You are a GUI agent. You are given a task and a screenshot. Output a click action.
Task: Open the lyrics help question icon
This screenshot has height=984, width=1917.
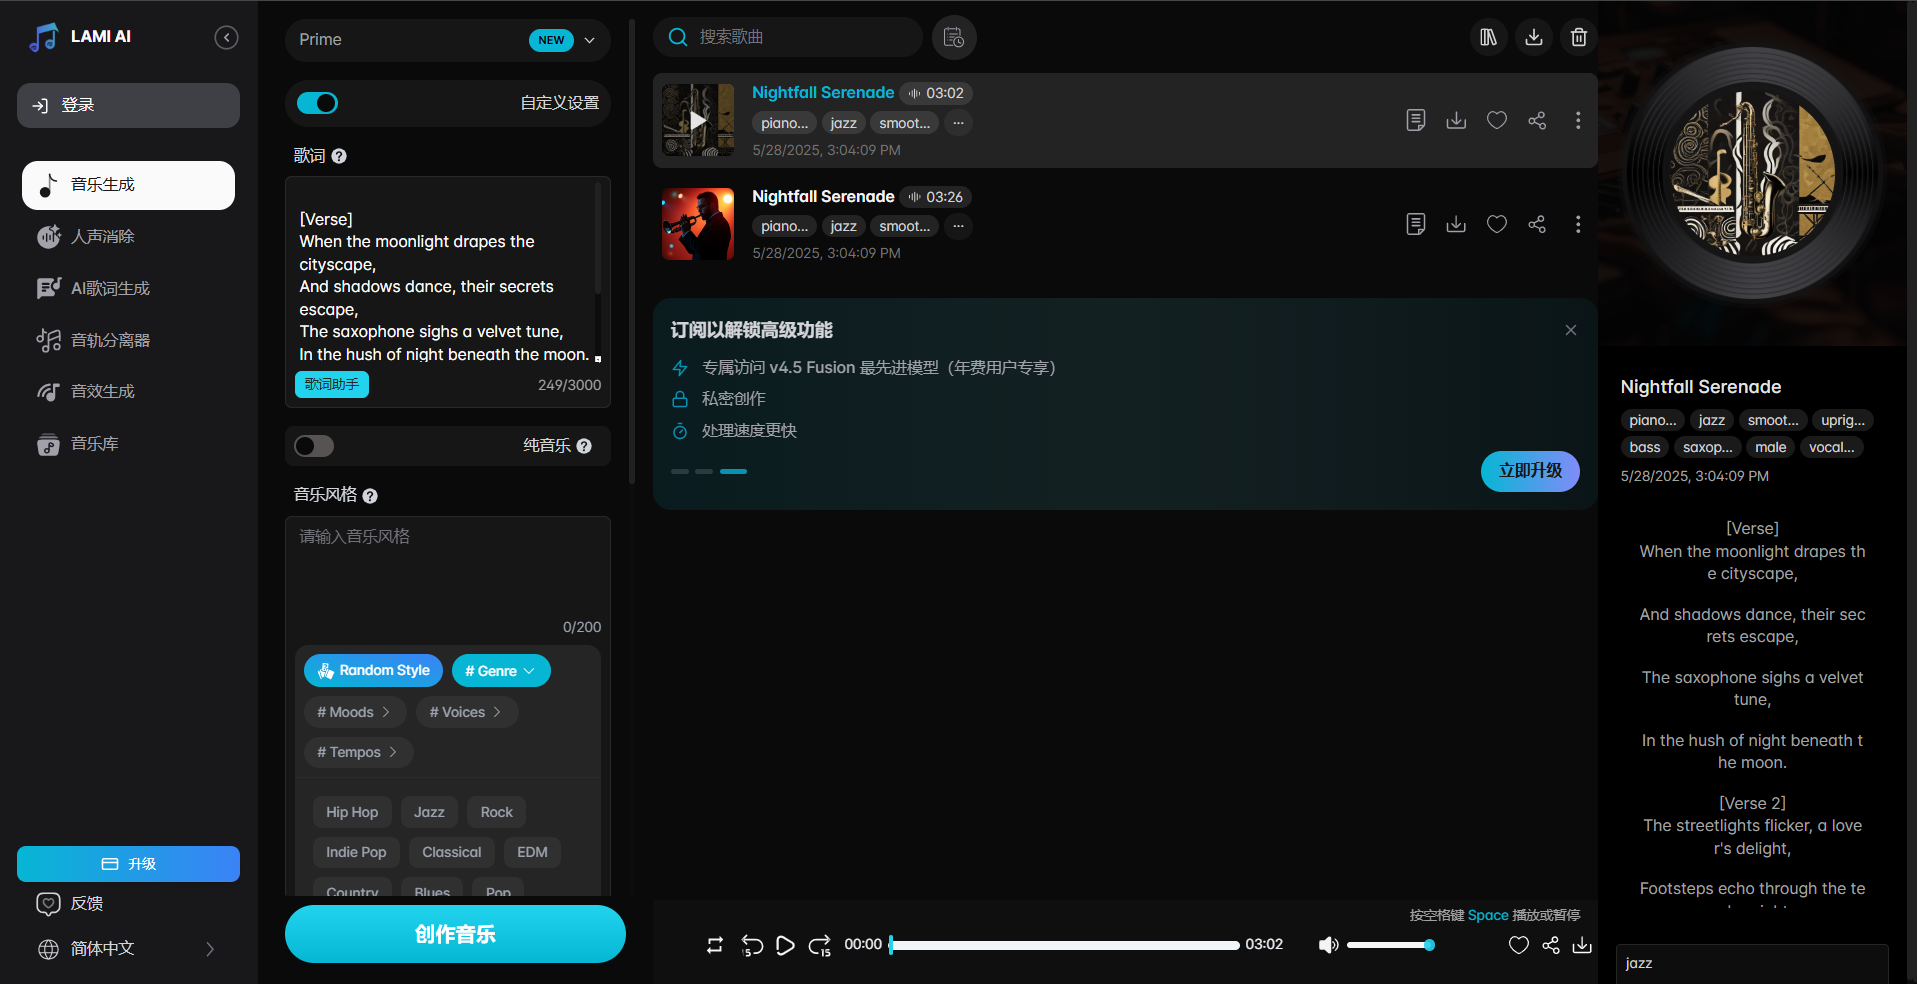tap(339, 156)
